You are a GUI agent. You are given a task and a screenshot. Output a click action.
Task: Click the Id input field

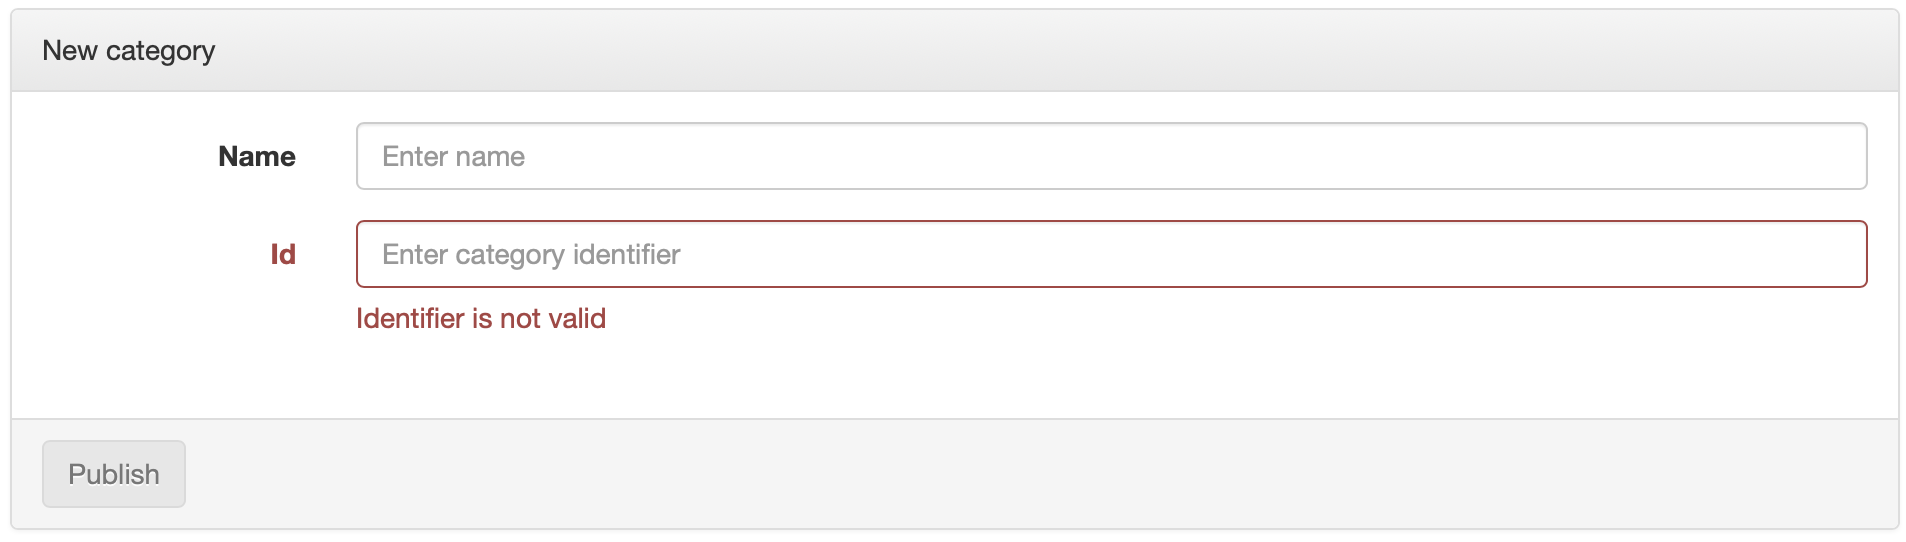[x=1111, y=254]
